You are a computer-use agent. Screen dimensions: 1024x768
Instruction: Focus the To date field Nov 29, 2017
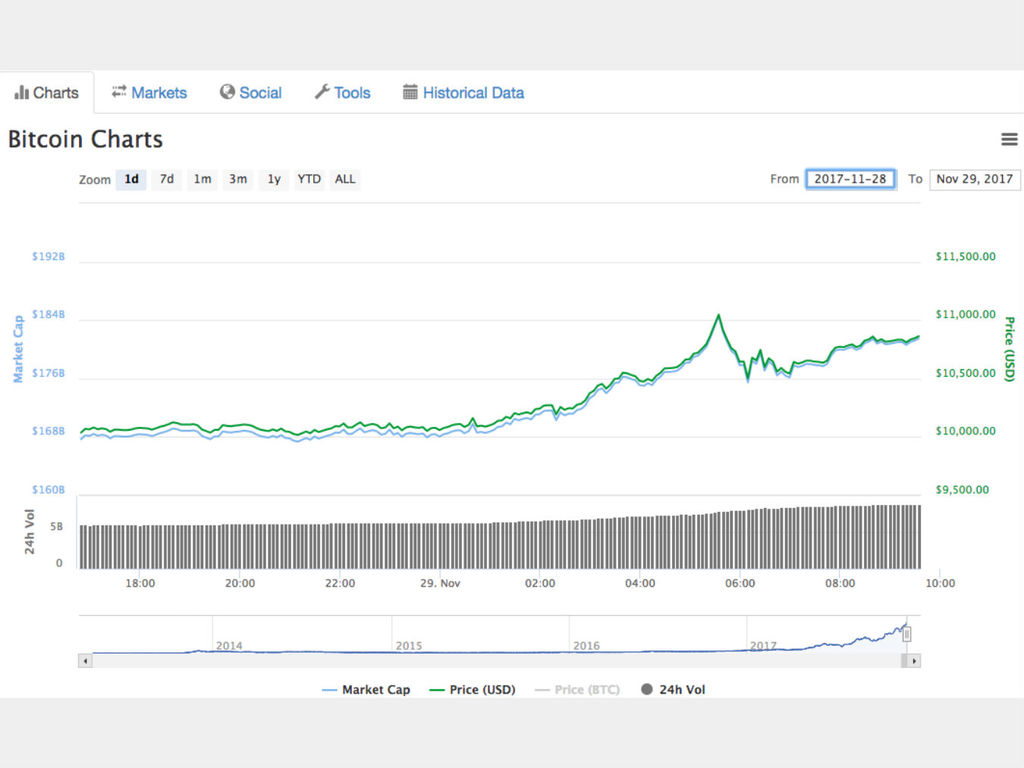(x=974, y=179)
